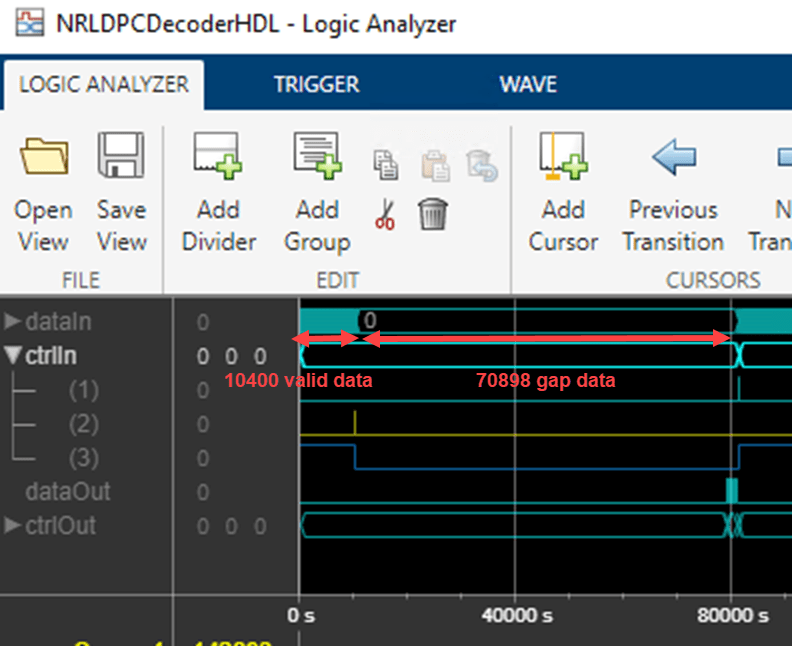Screen dimensions: 792x646
Task: Click the dataOut burst in the waveform
Action: click(x=732, y=490)
